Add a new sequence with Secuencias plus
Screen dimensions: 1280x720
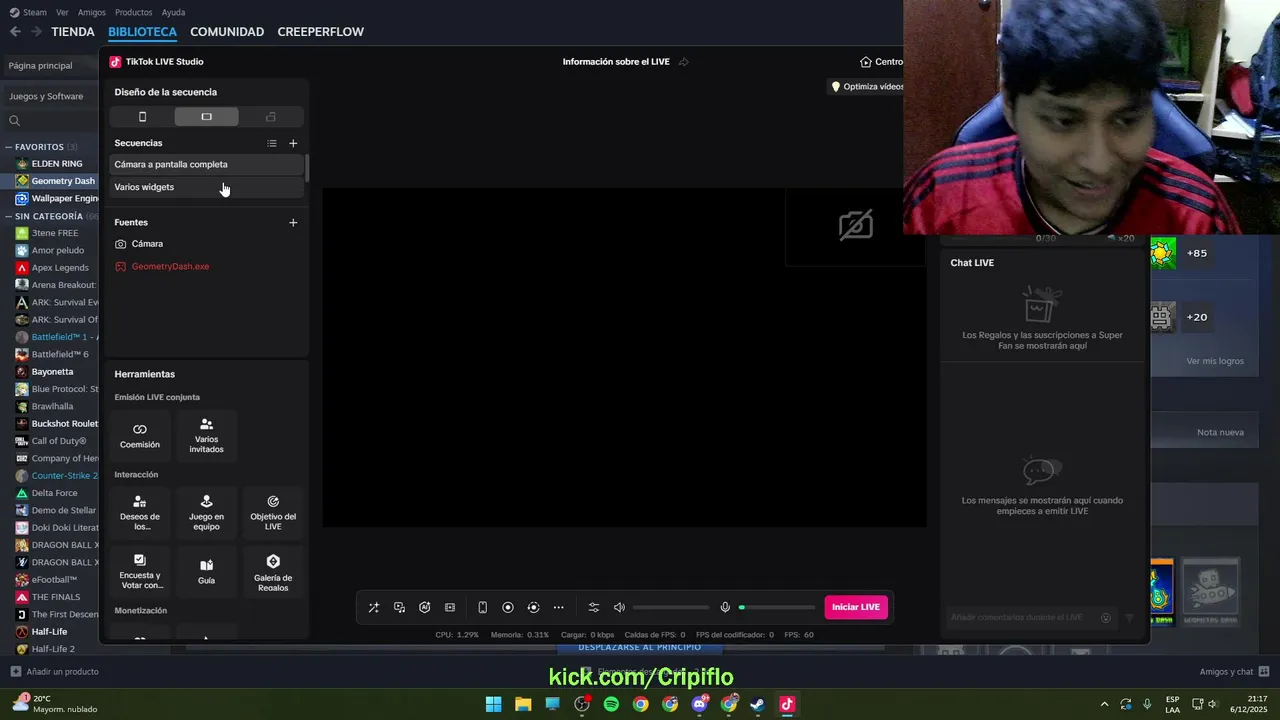293,143
